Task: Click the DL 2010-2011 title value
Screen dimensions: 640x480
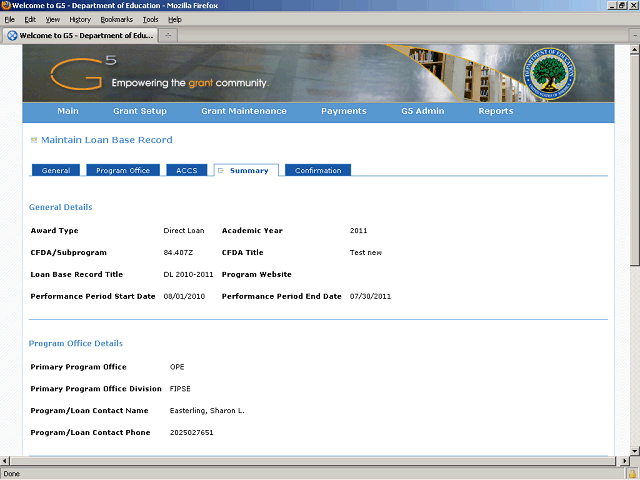Action: (188, 275)
